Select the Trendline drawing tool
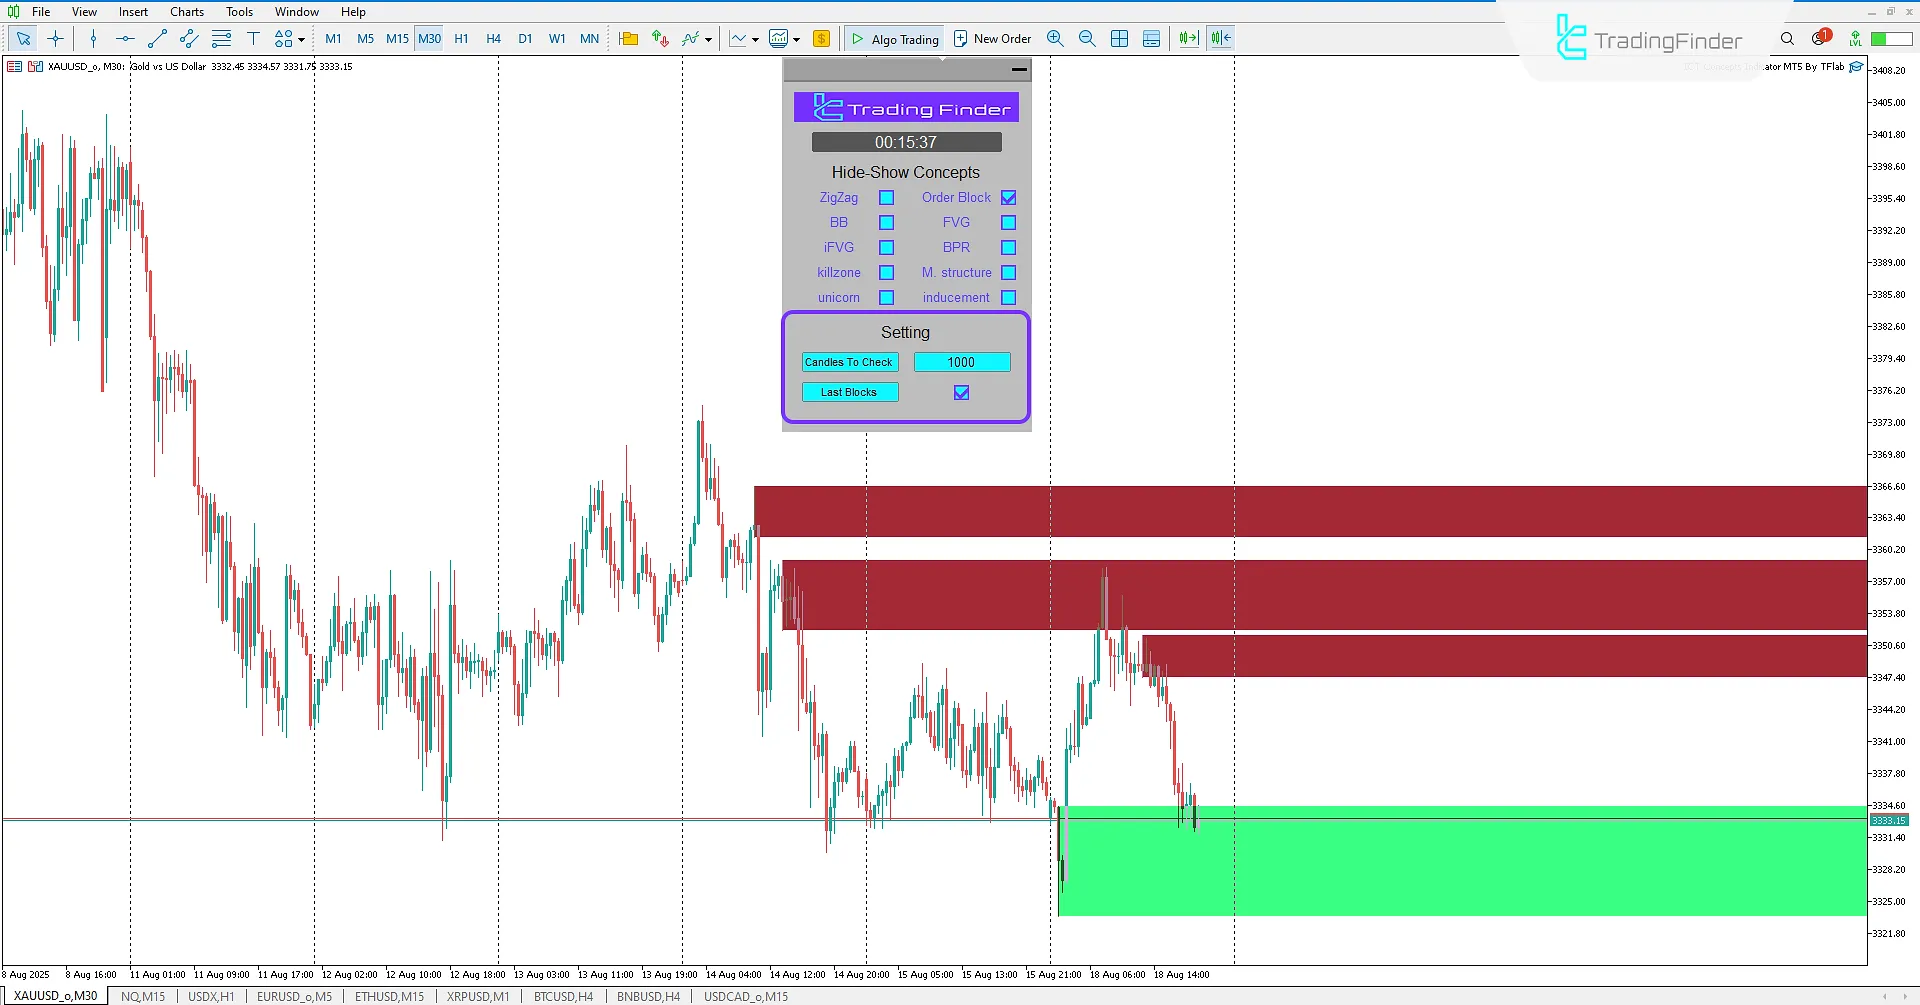The width and height of the screenshot is (1920, 1005). 157,38
